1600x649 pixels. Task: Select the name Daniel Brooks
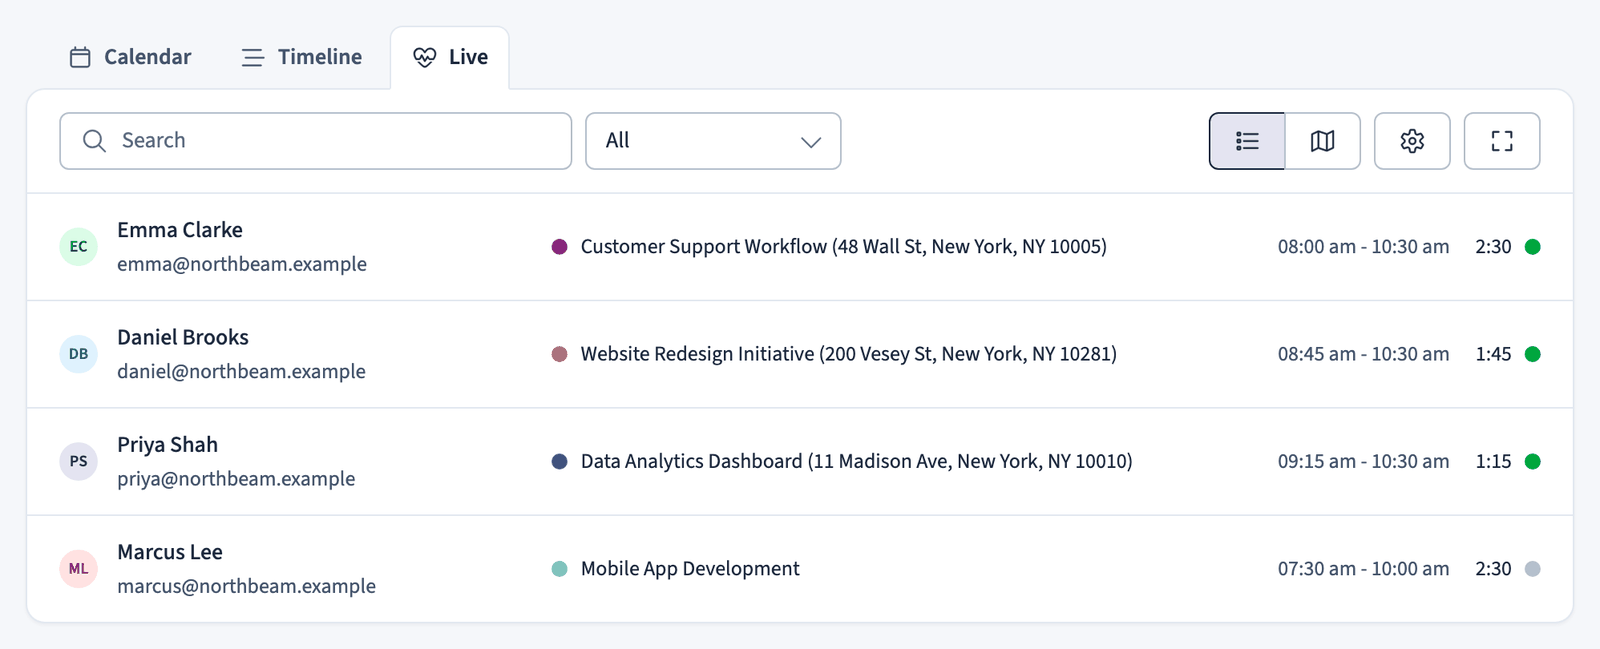pos(183,337)
